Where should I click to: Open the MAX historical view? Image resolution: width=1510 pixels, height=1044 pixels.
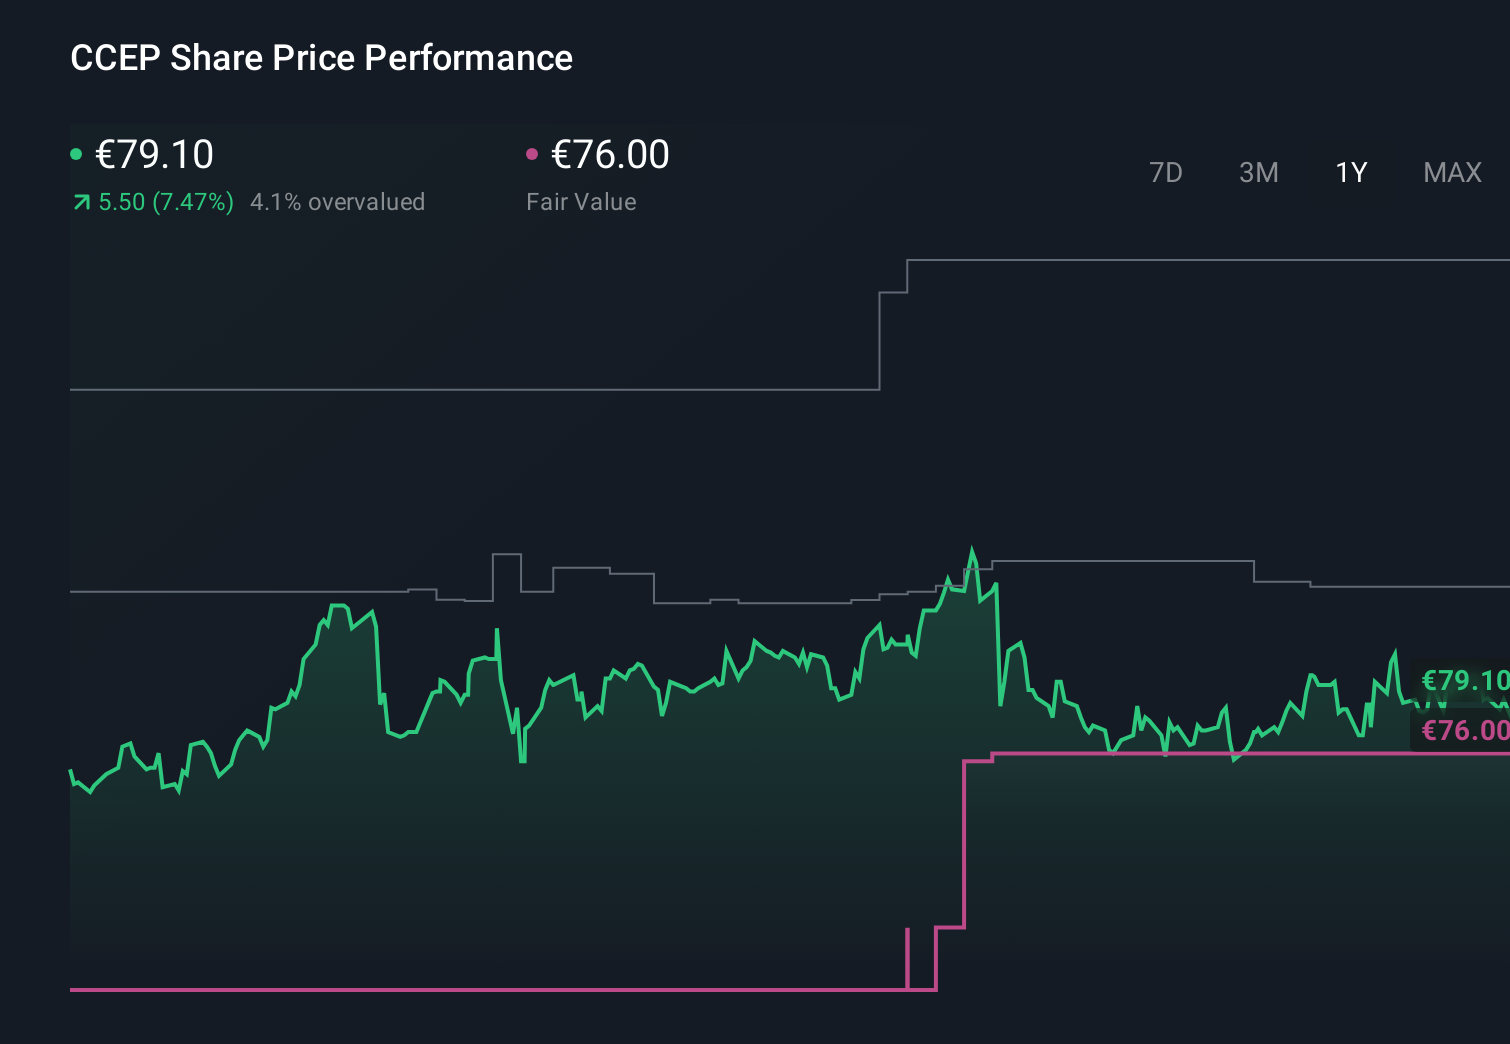(x=1452, y=172)
